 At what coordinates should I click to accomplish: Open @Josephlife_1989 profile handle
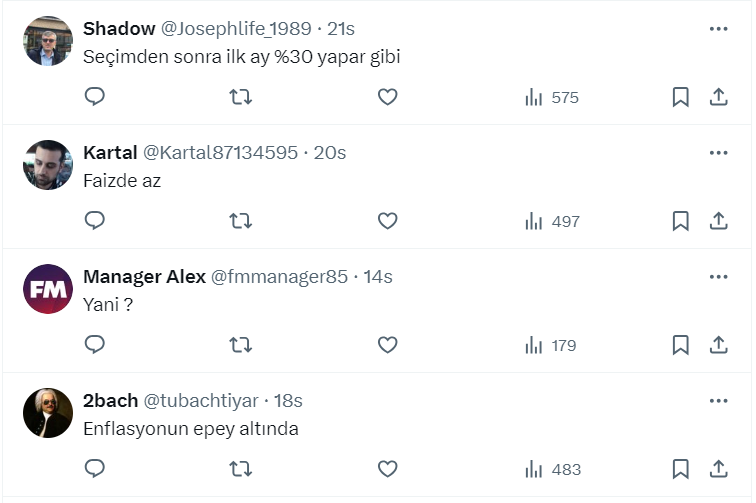tap(236, 29)
